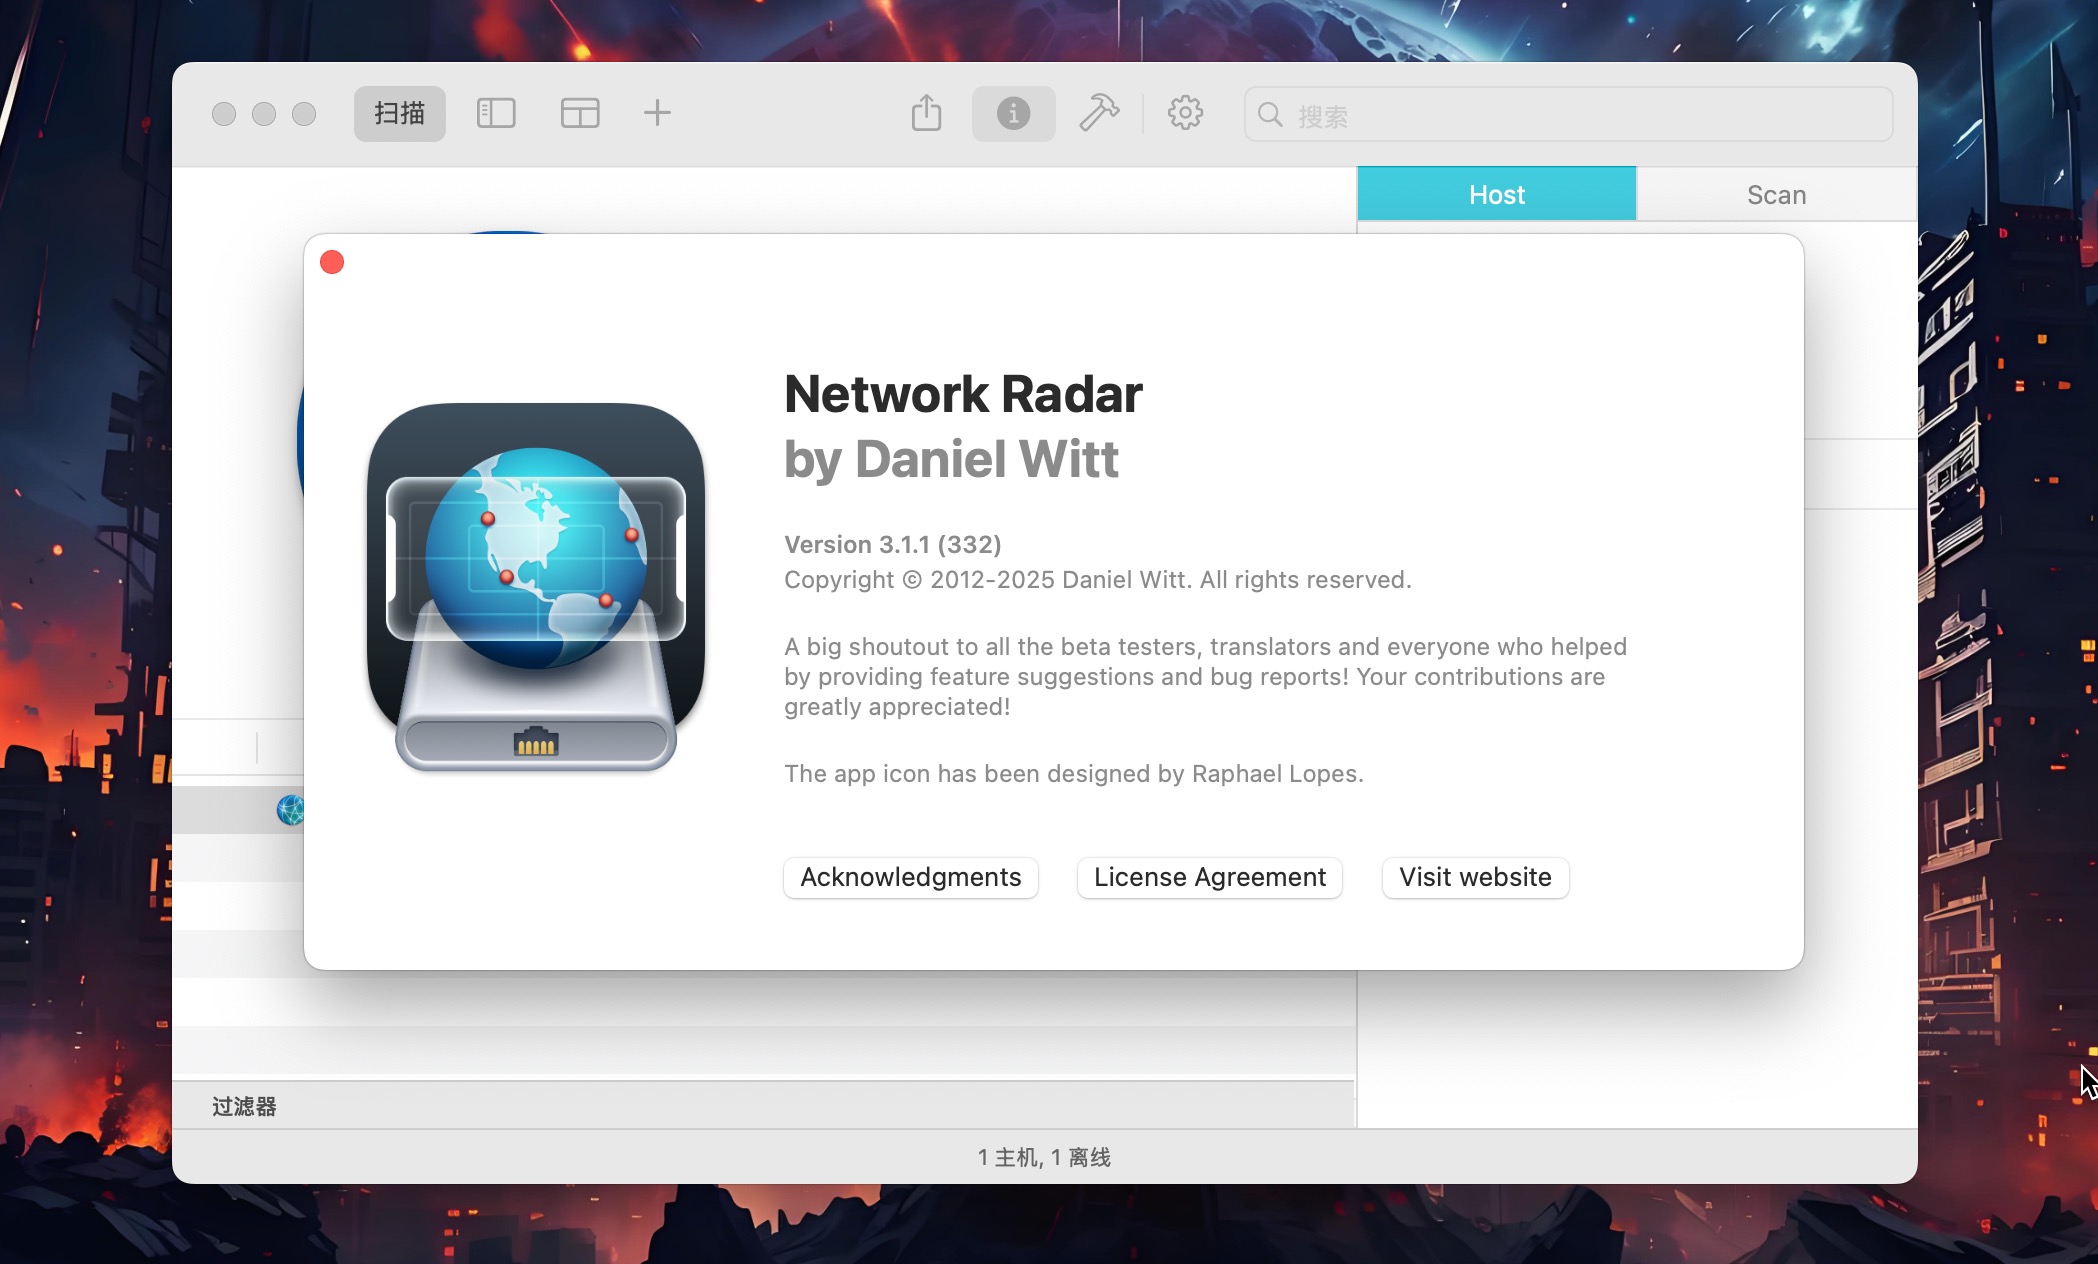
Task: Click the 扫描 scan toolbar button
Action: (x=399, y=113)
